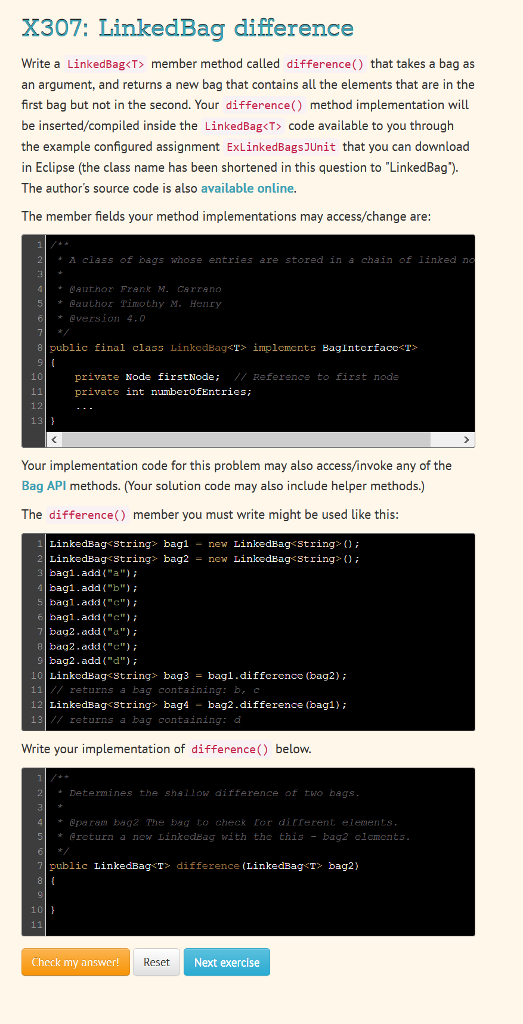Click the 'public final class LinkedBag<T>' declaration line
The height and width of the screenshot is (1024, 523).
click(x=233, y=348)
